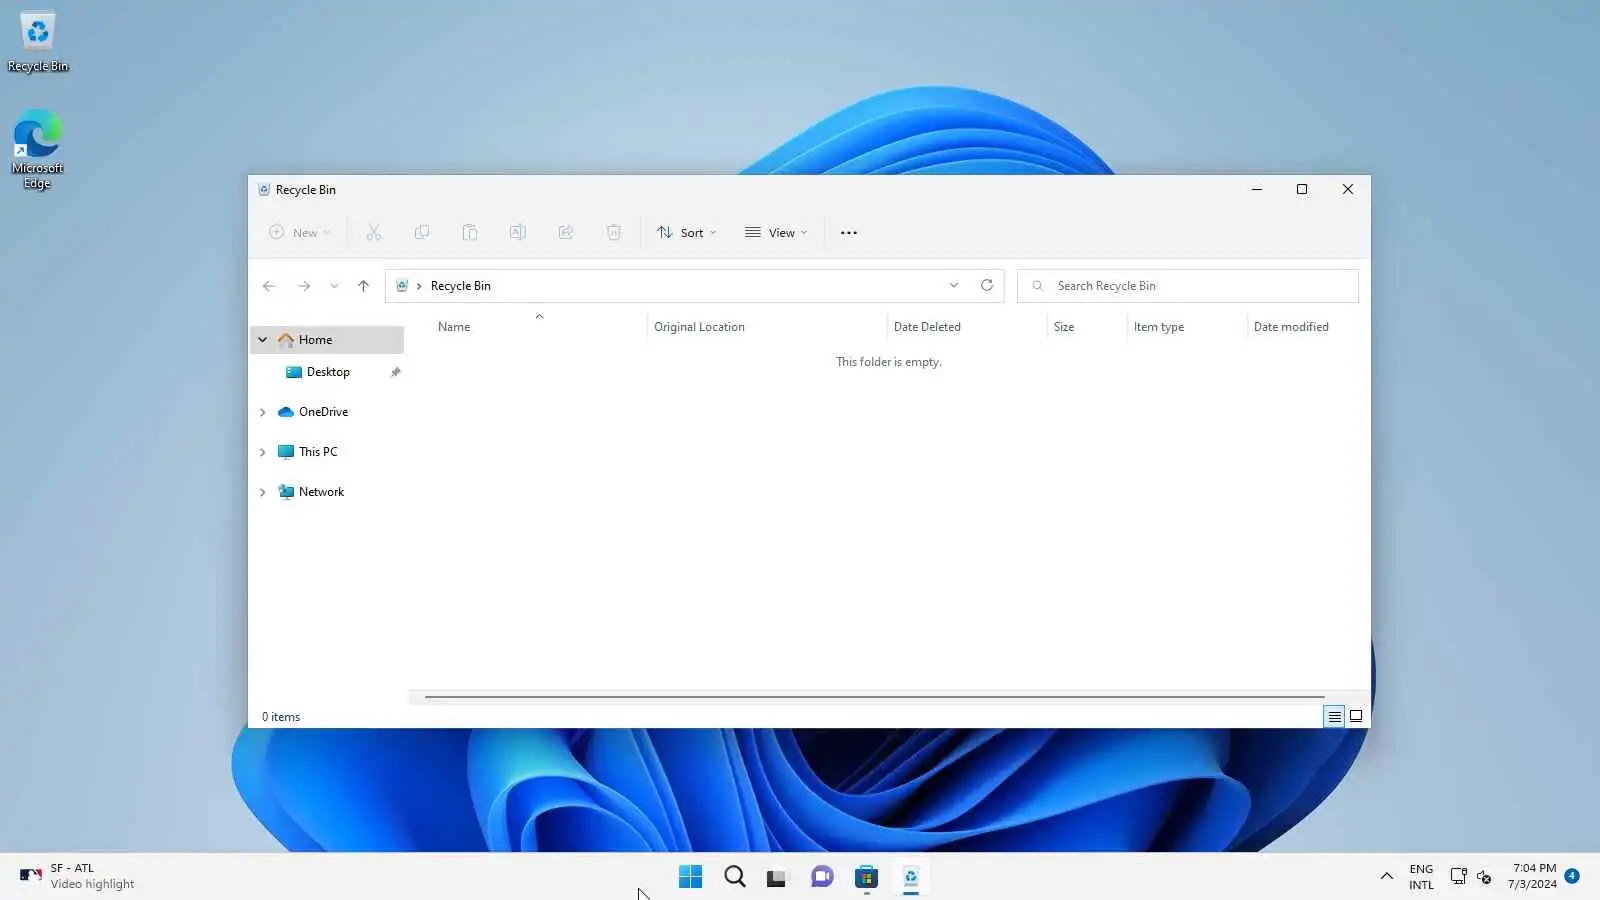Image resolution: width=1600 pixels, height=900 pixels.
Task: Expand the This PC tree node
Action: pos(263,452)
